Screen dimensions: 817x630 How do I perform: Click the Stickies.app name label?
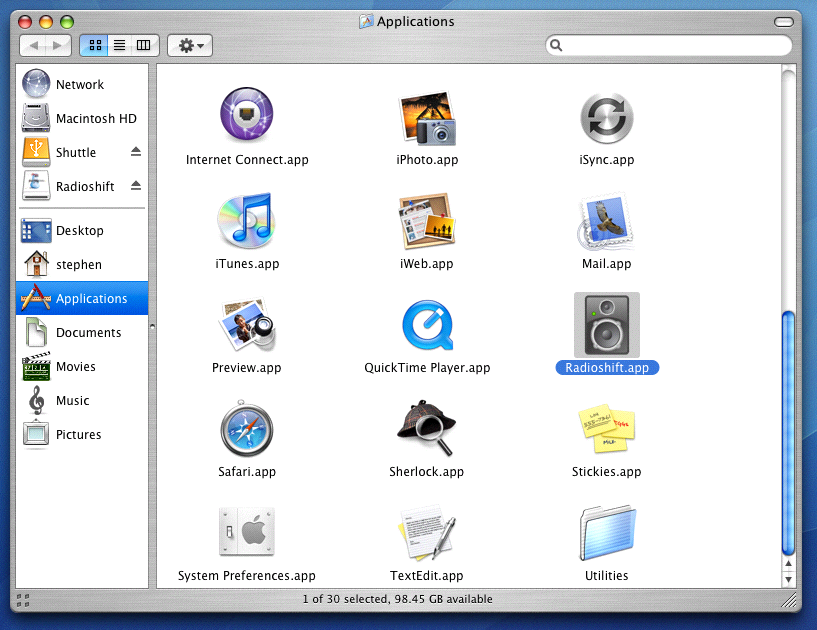tap(606, 472)
